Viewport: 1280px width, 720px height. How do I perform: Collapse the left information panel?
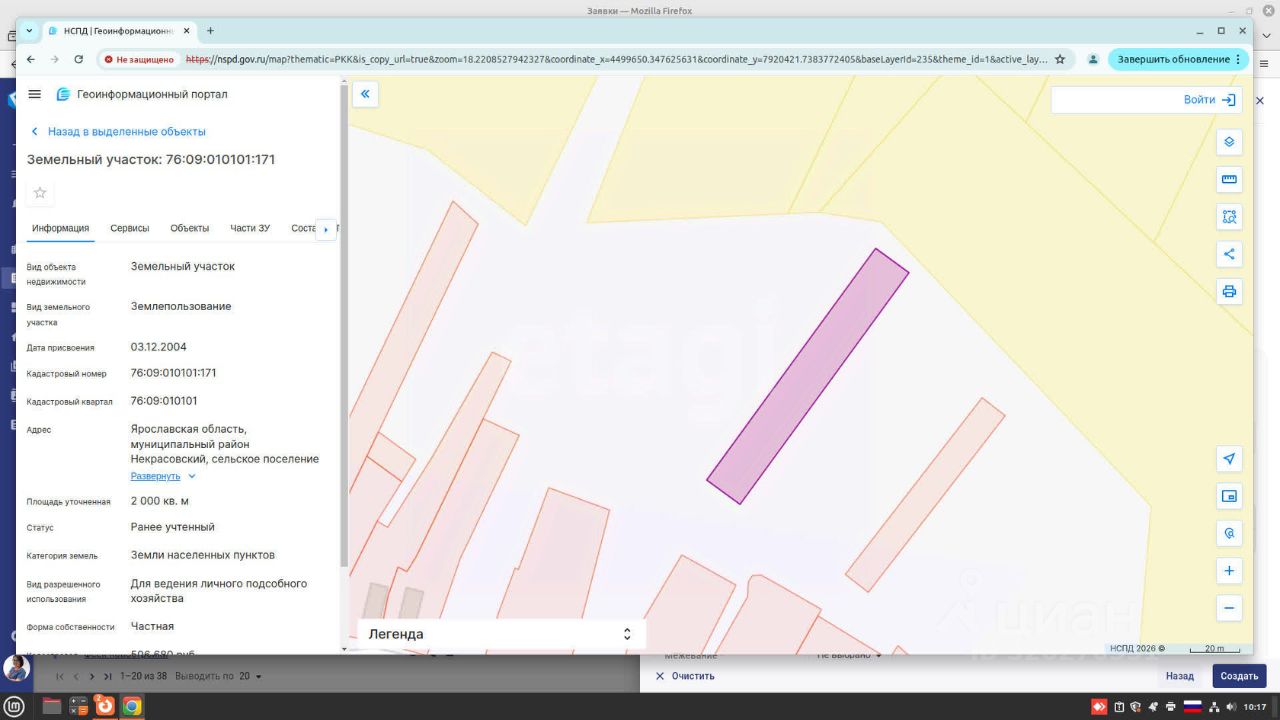(x=365, y=94)
